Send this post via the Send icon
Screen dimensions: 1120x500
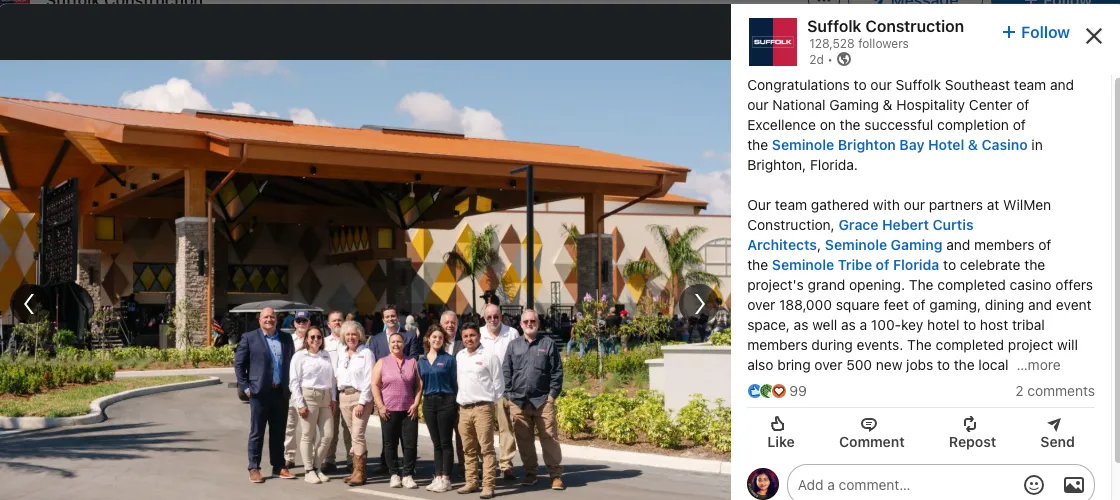pos(1056,433)
